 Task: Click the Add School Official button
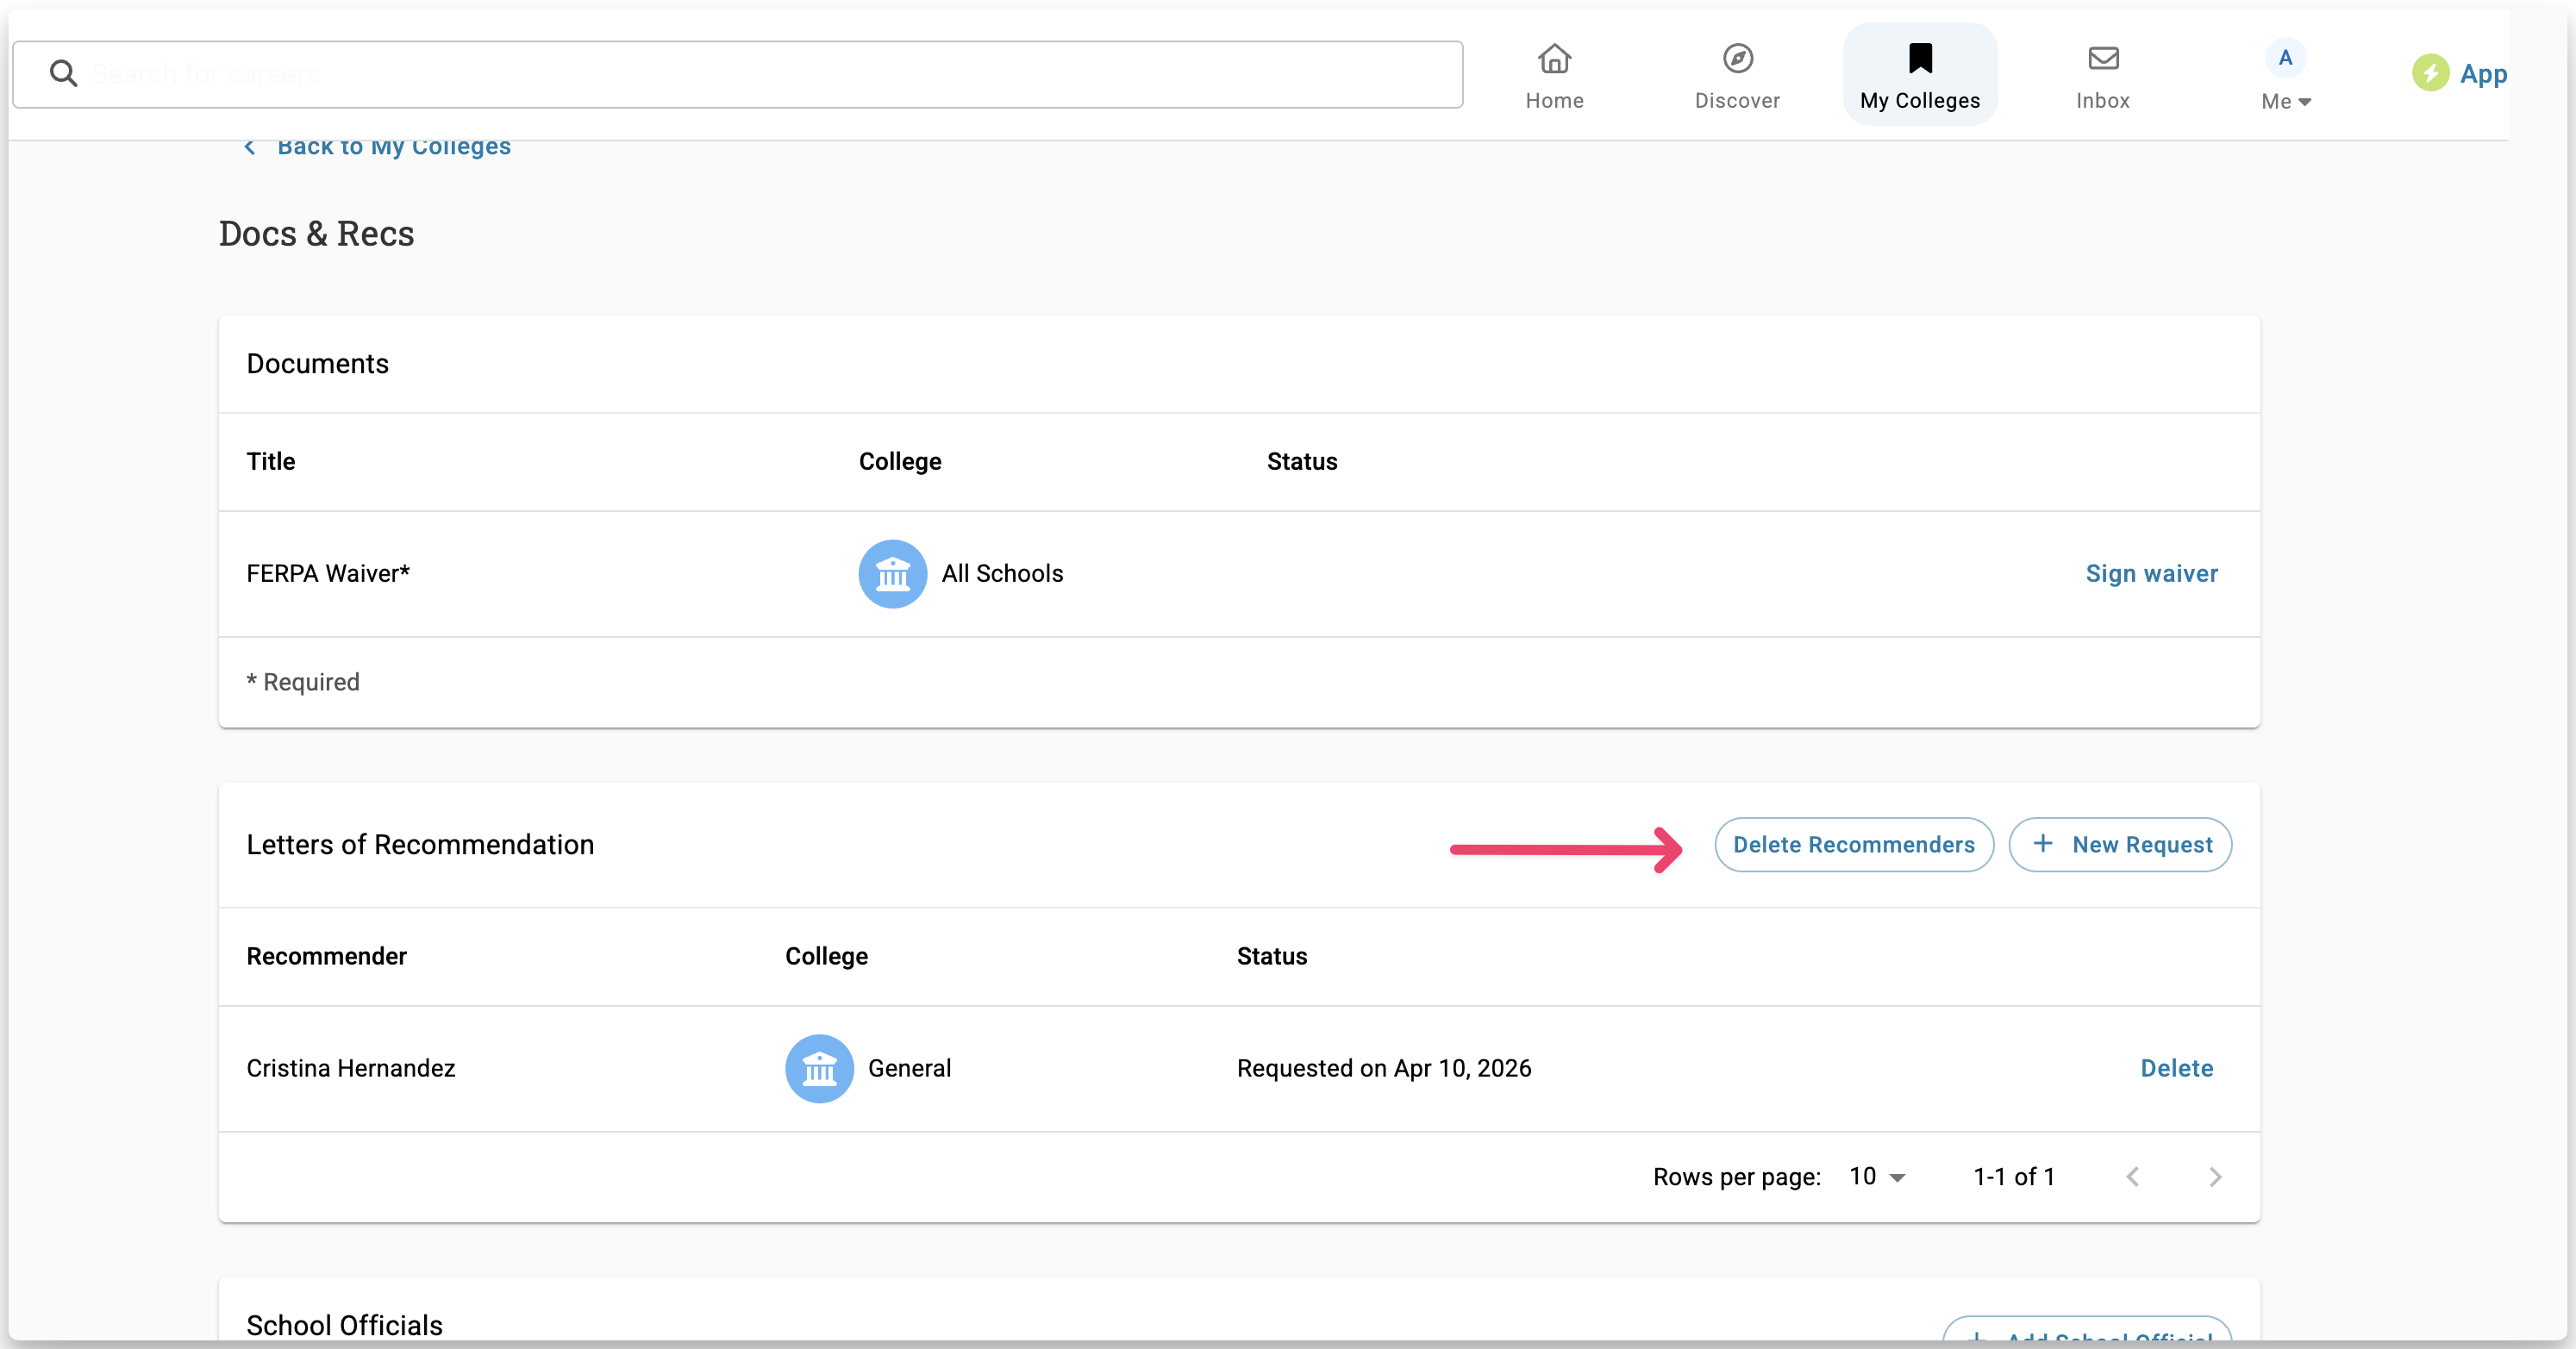2087,1332
